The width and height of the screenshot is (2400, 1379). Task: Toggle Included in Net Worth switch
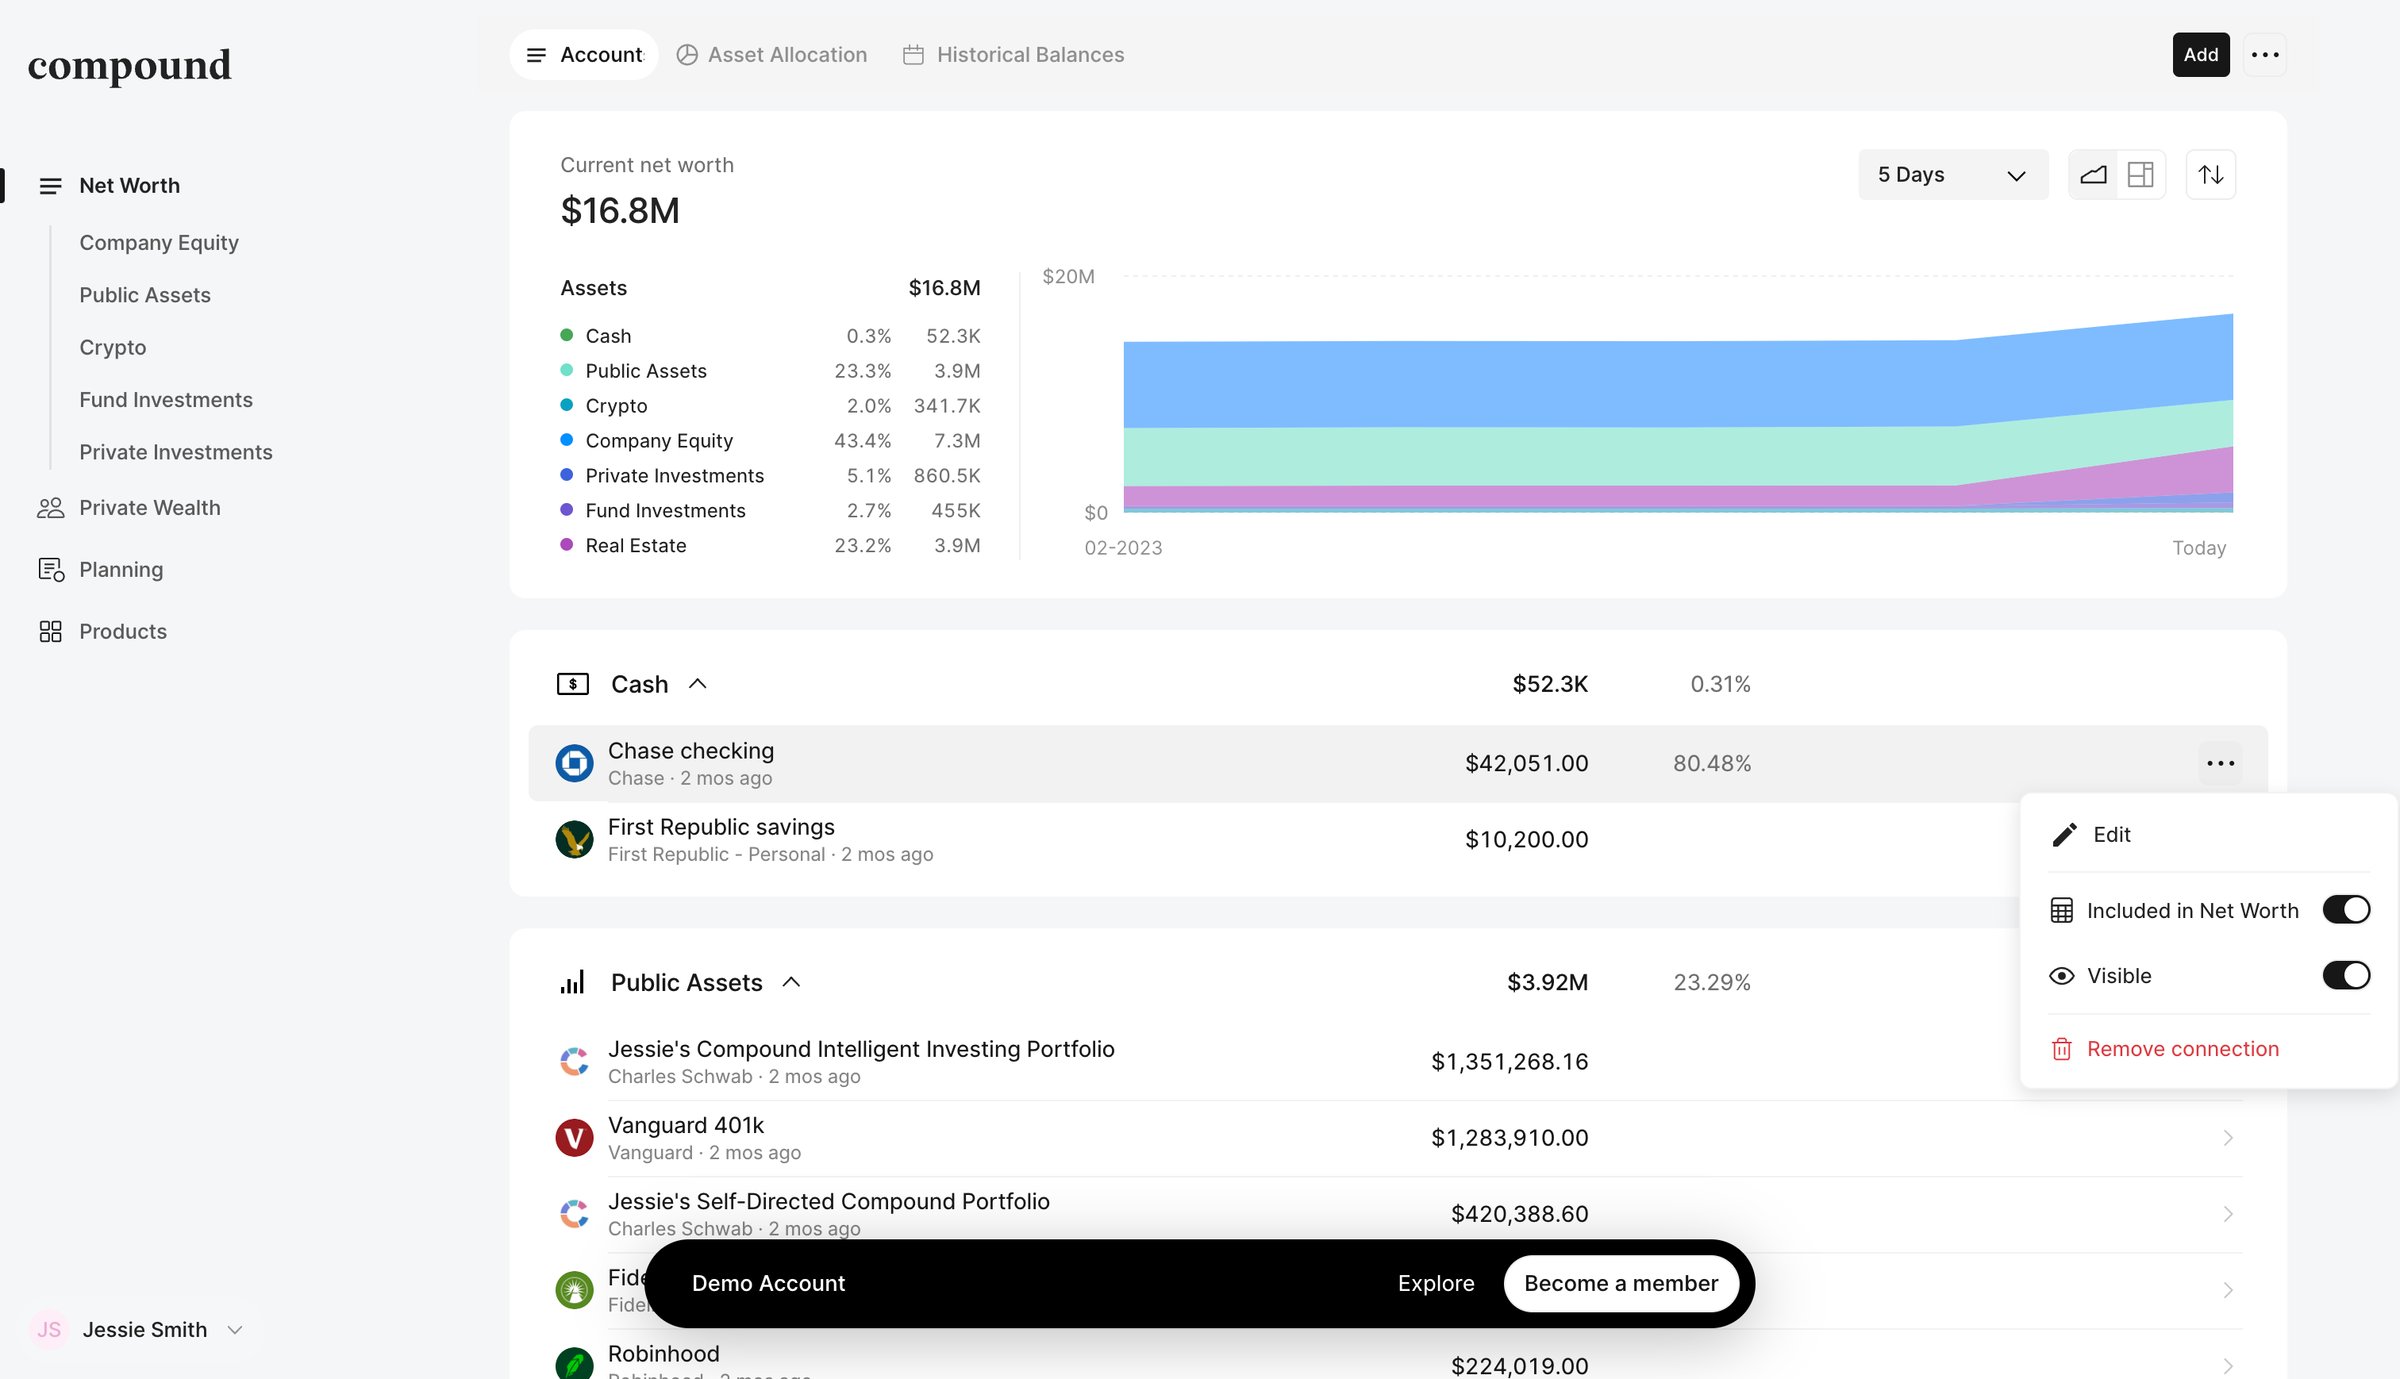(2346, 910)
